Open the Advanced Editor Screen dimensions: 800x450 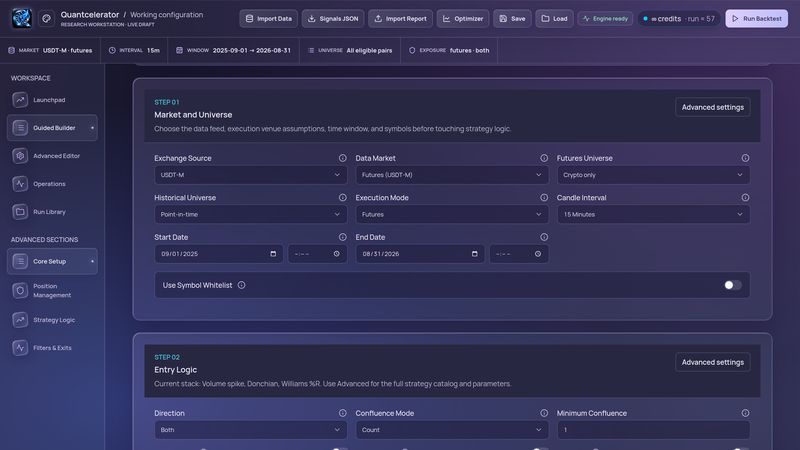click(52, 156)
